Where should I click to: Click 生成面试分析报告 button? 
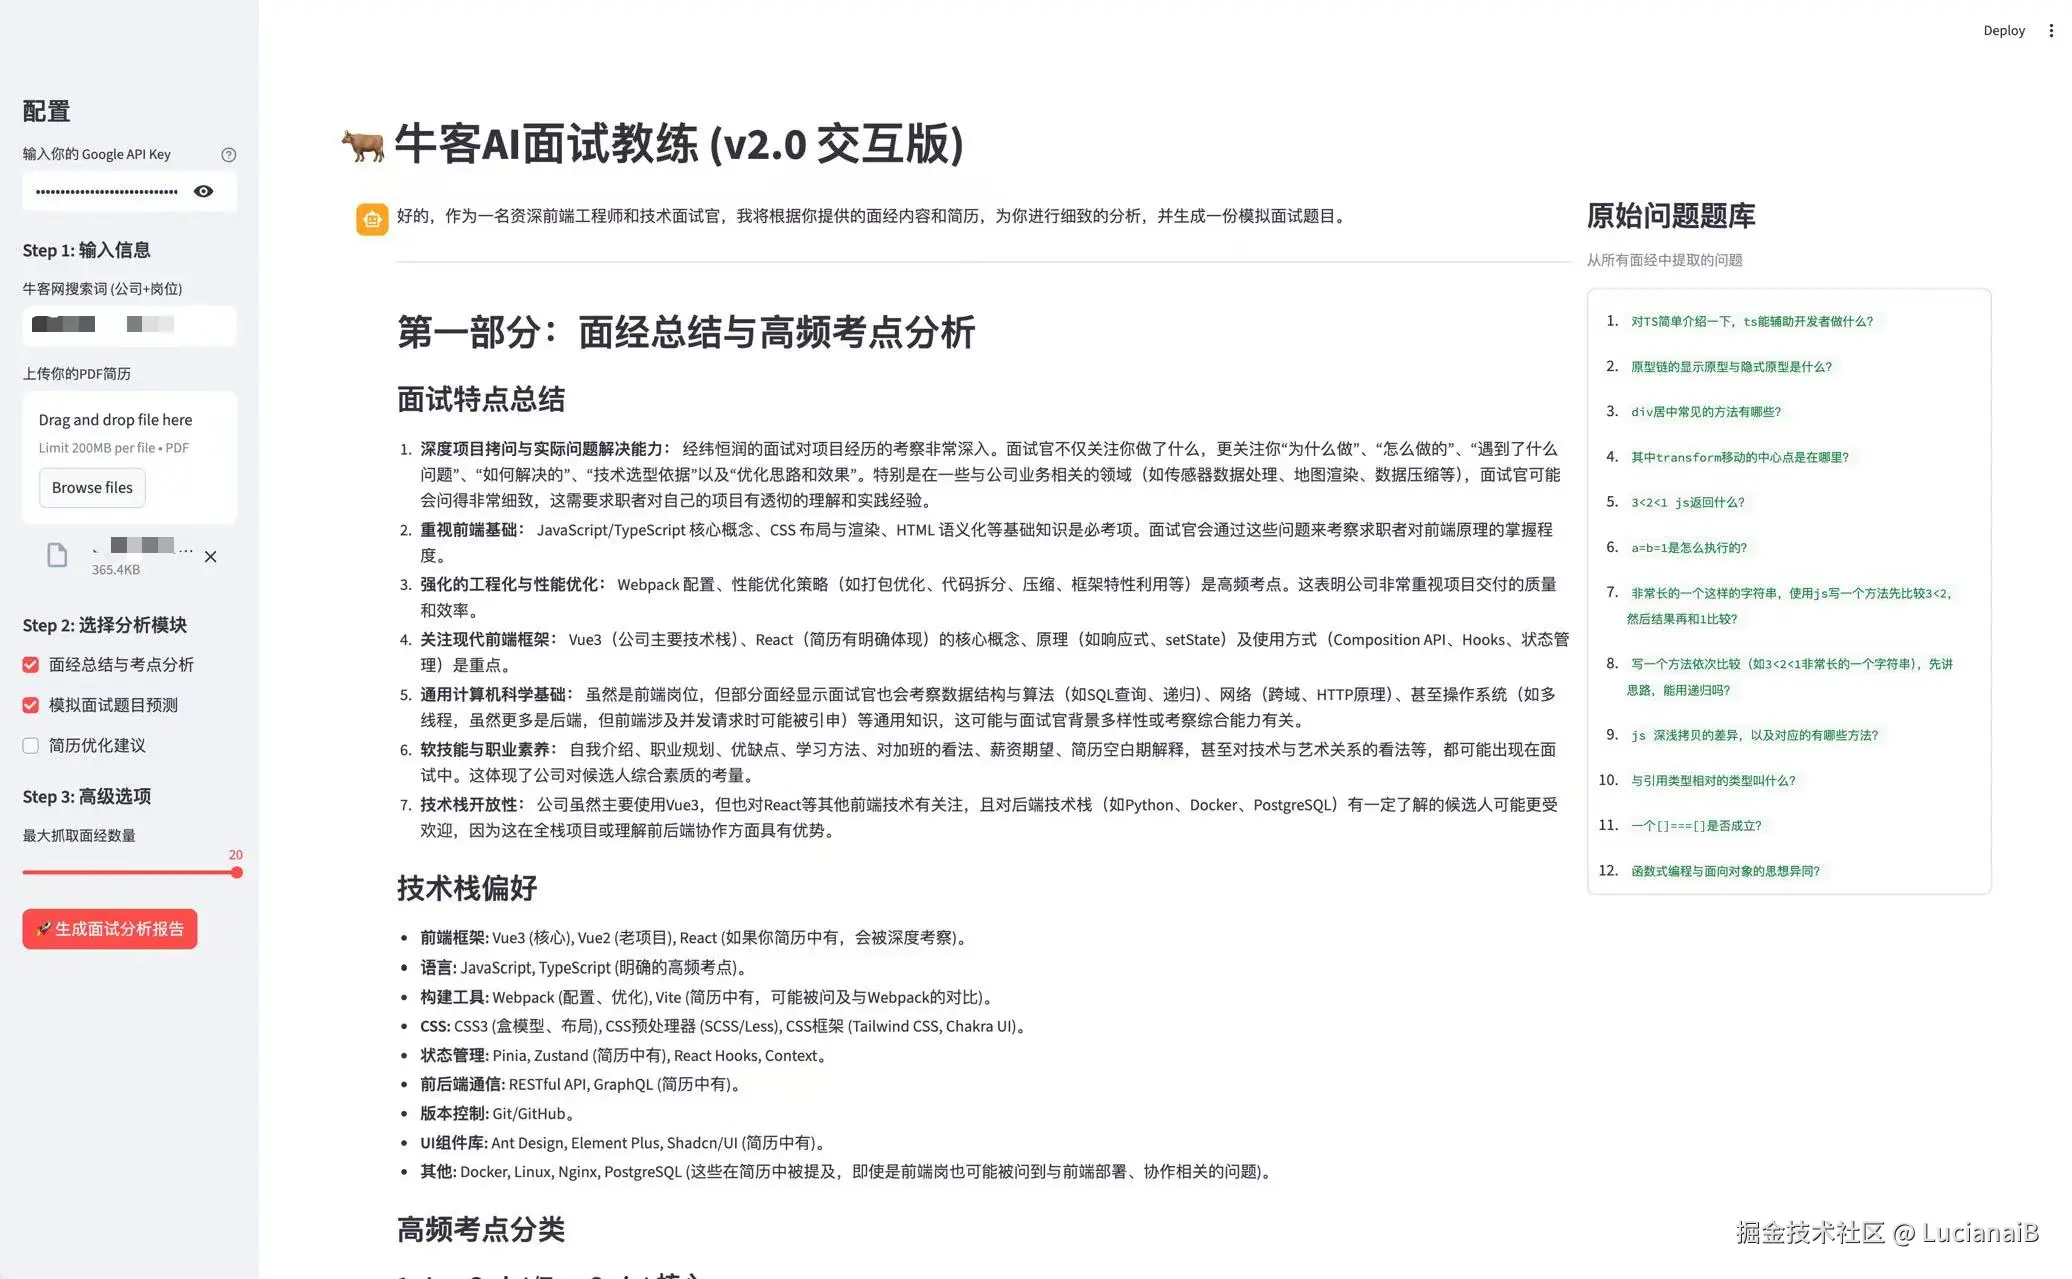tap(110, 929)
